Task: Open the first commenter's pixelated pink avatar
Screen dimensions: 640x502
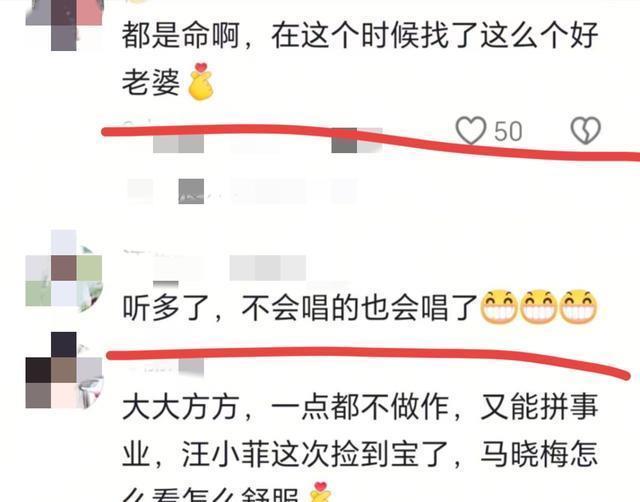Action: pos(64,25)
